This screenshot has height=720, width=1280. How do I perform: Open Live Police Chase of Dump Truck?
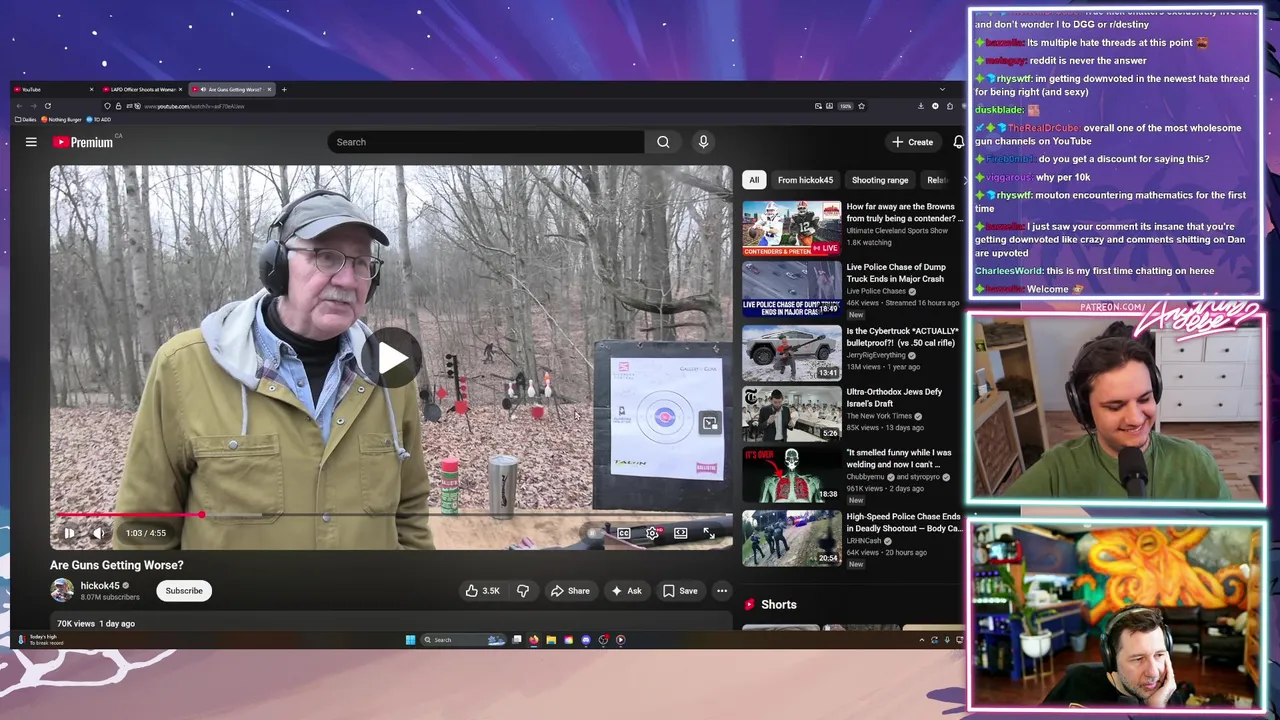point(895,273)
